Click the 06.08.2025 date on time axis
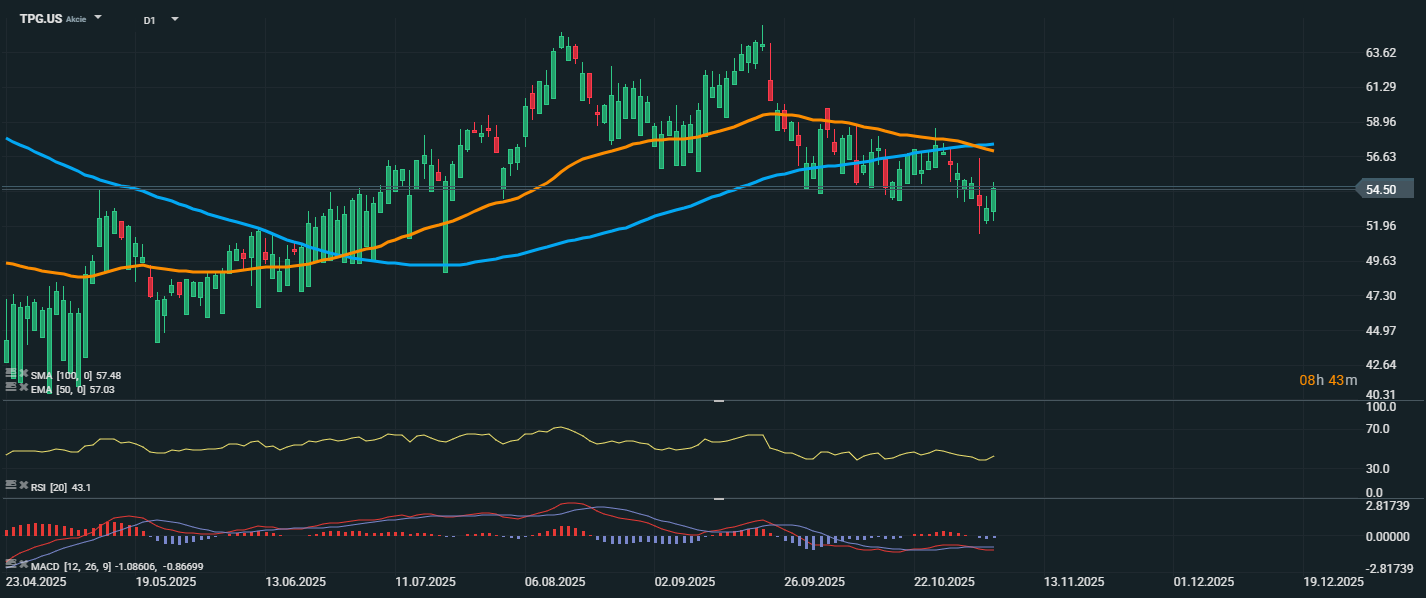This screenshot has height=598, width=1426. pyautogui.click(x=554, y=581)
